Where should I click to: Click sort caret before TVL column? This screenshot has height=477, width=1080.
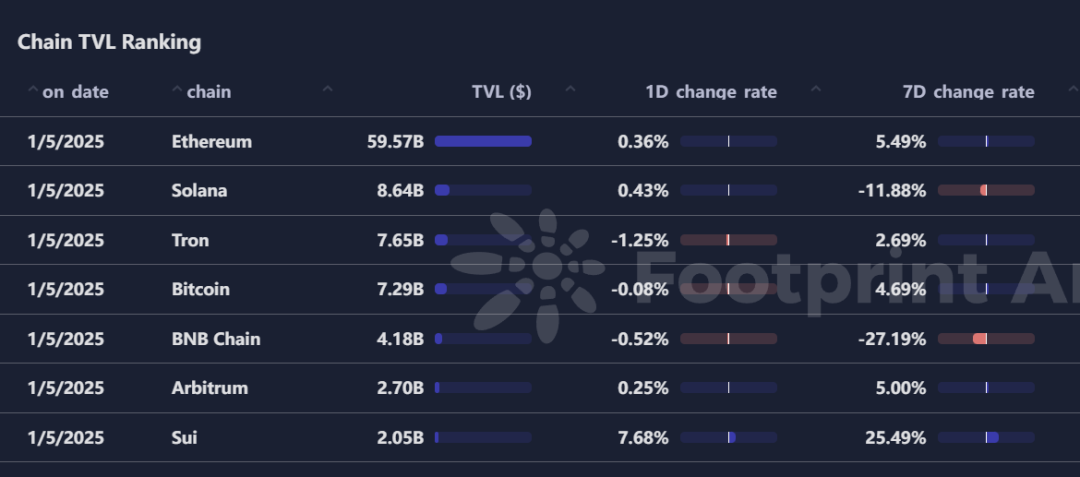[x=328, y=89]
